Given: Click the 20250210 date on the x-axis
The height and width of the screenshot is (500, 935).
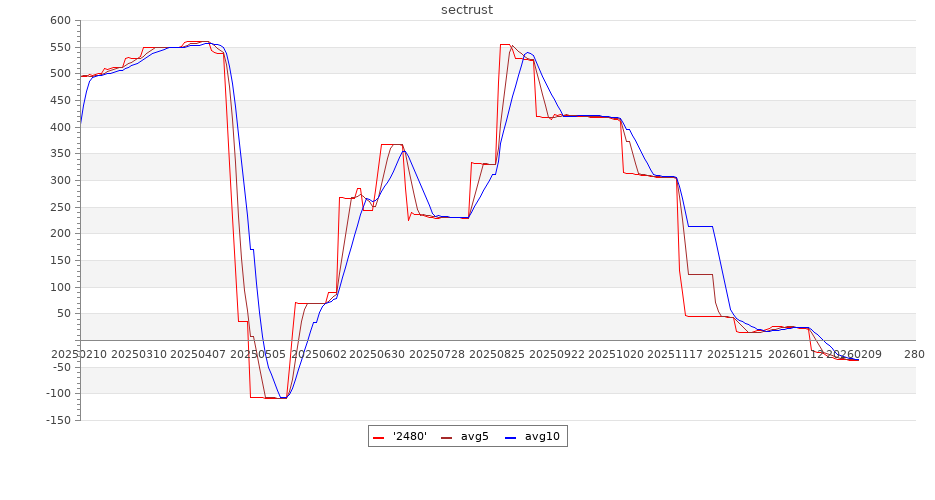Looking at the screenshot, I should tap(80, 354).
